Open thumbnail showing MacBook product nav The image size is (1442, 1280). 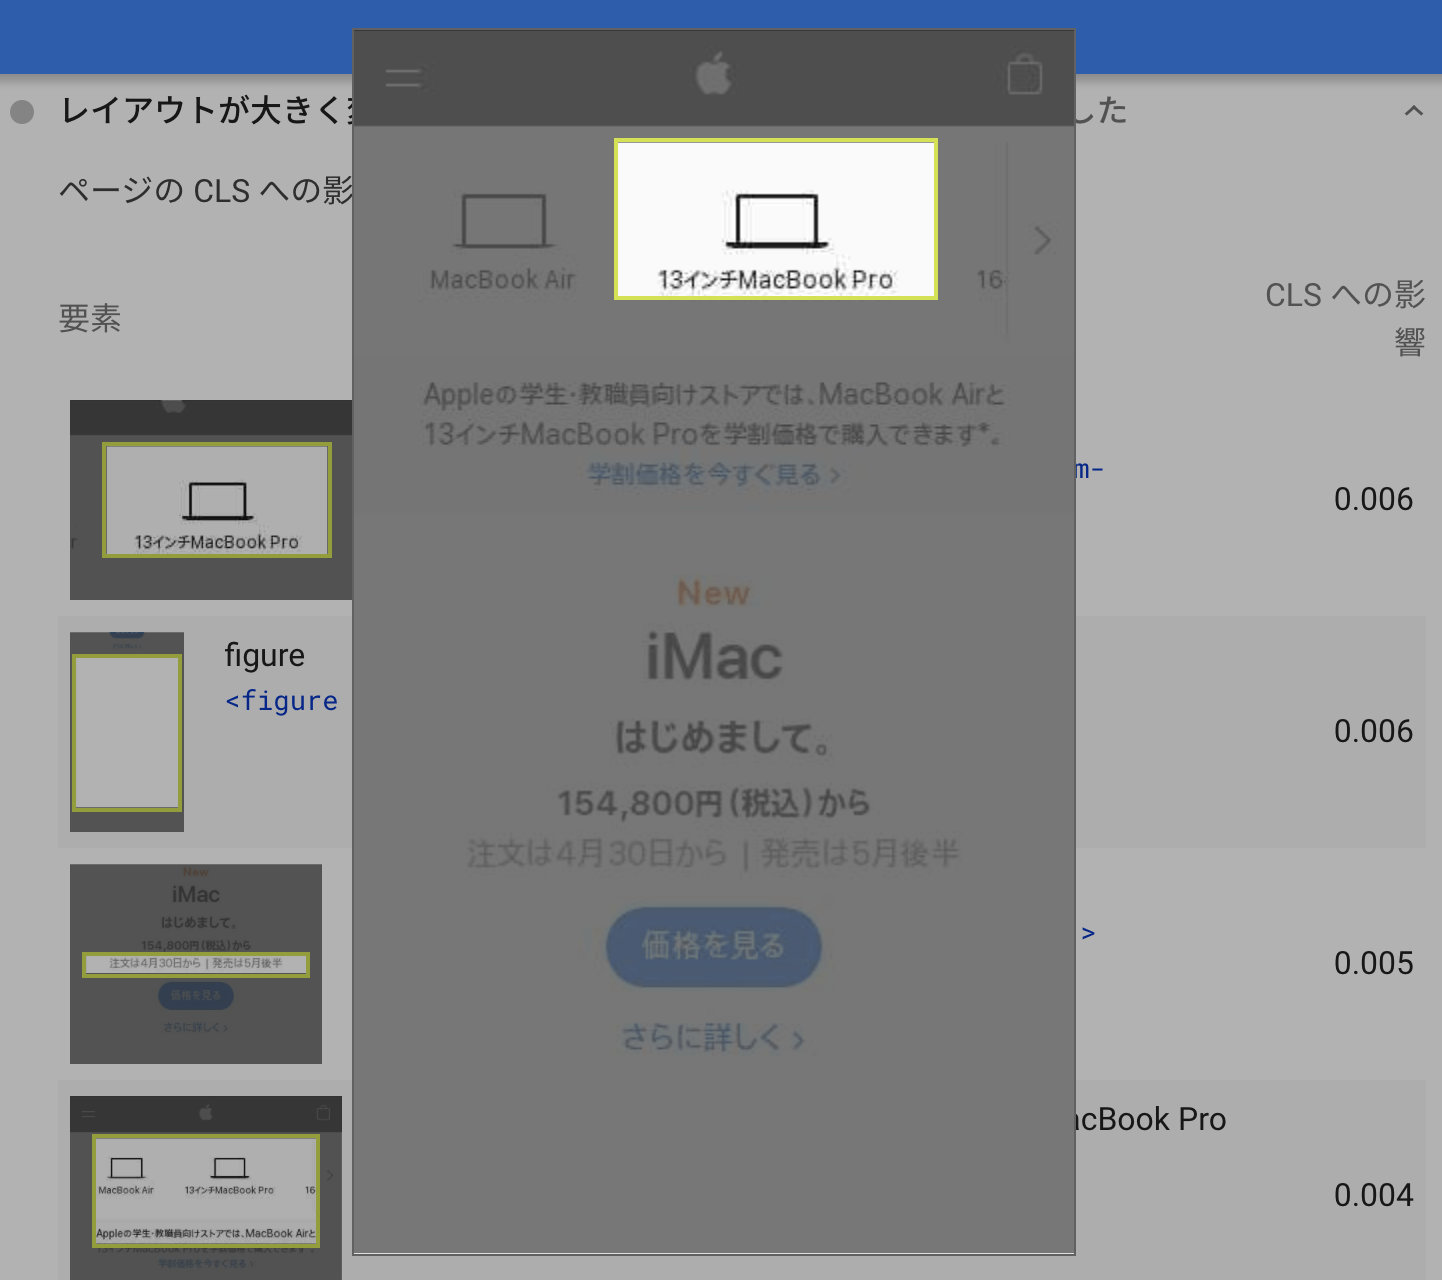(206, 1188)
